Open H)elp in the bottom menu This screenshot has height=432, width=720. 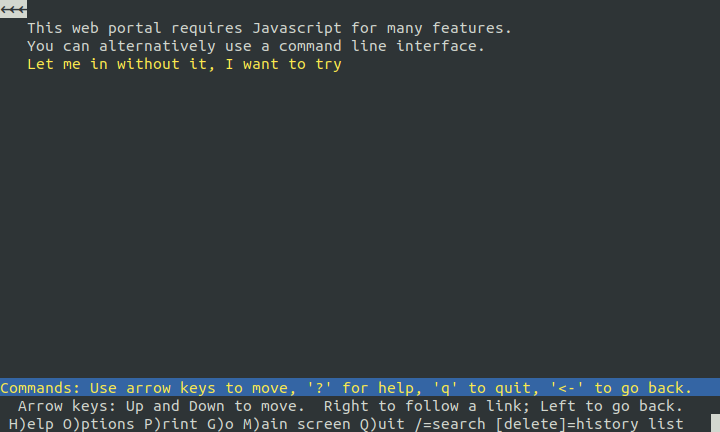31,424
